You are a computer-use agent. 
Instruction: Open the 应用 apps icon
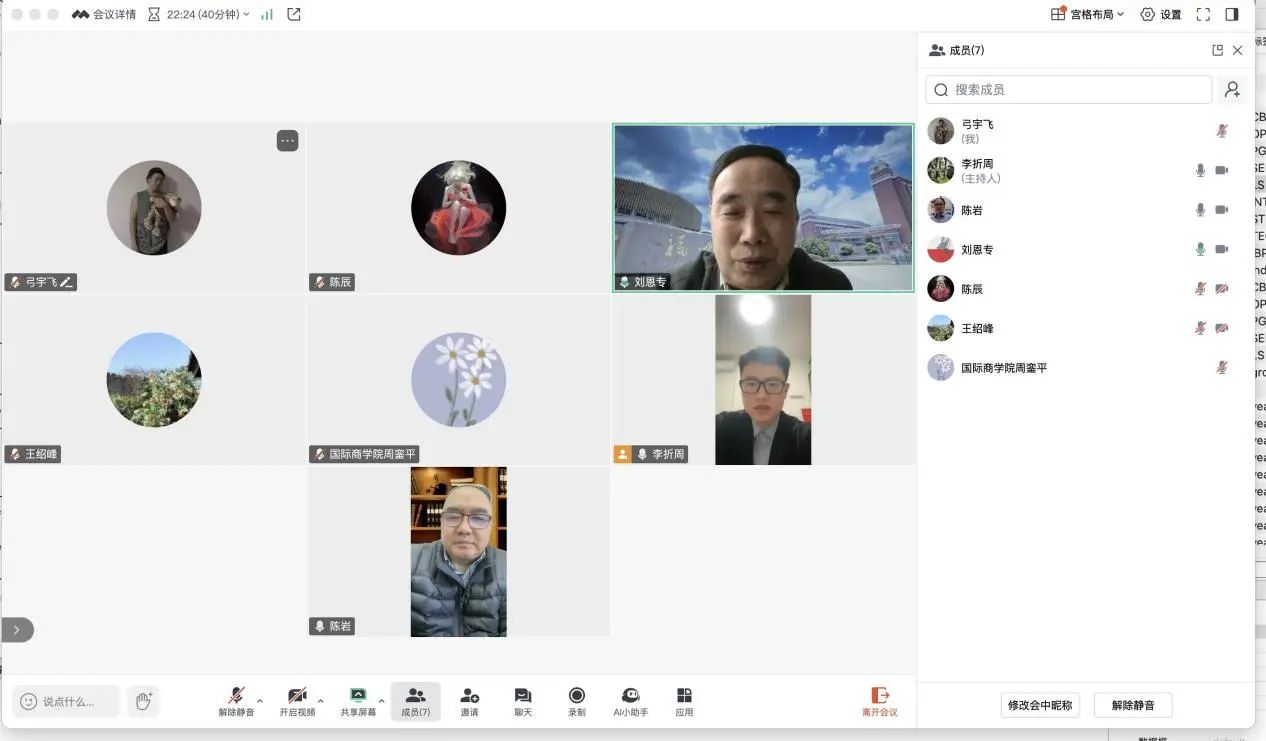click(x=684, y=701)
